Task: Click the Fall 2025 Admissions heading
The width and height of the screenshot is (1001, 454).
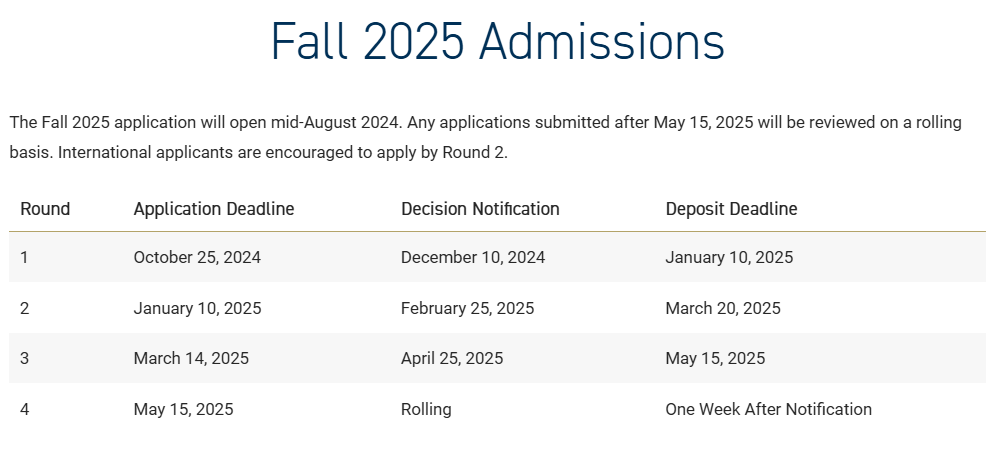Action: click(x=498, y=42)
